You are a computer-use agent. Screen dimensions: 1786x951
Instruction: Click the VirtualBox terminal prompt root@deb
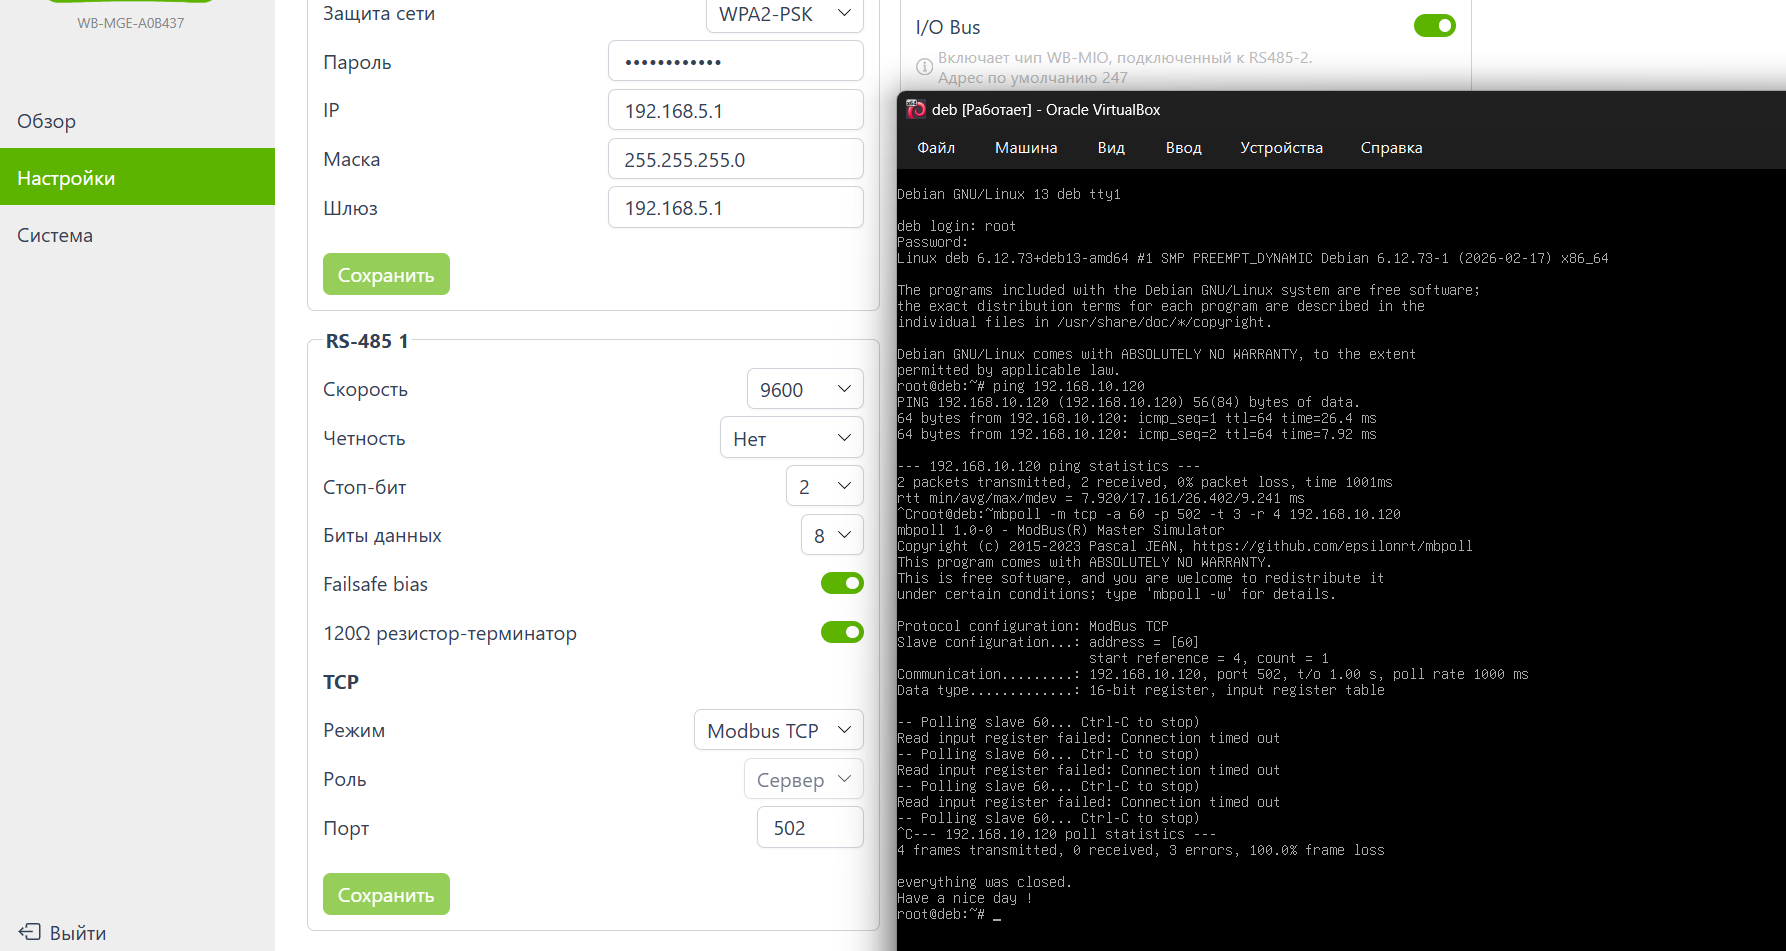(x=940, y=914)
